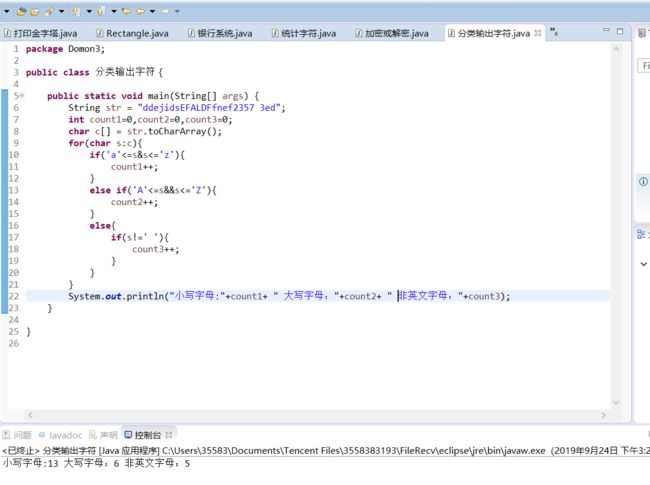Click 'else if' on line 13
The image size is (650, 485).
tap(108, 190)
